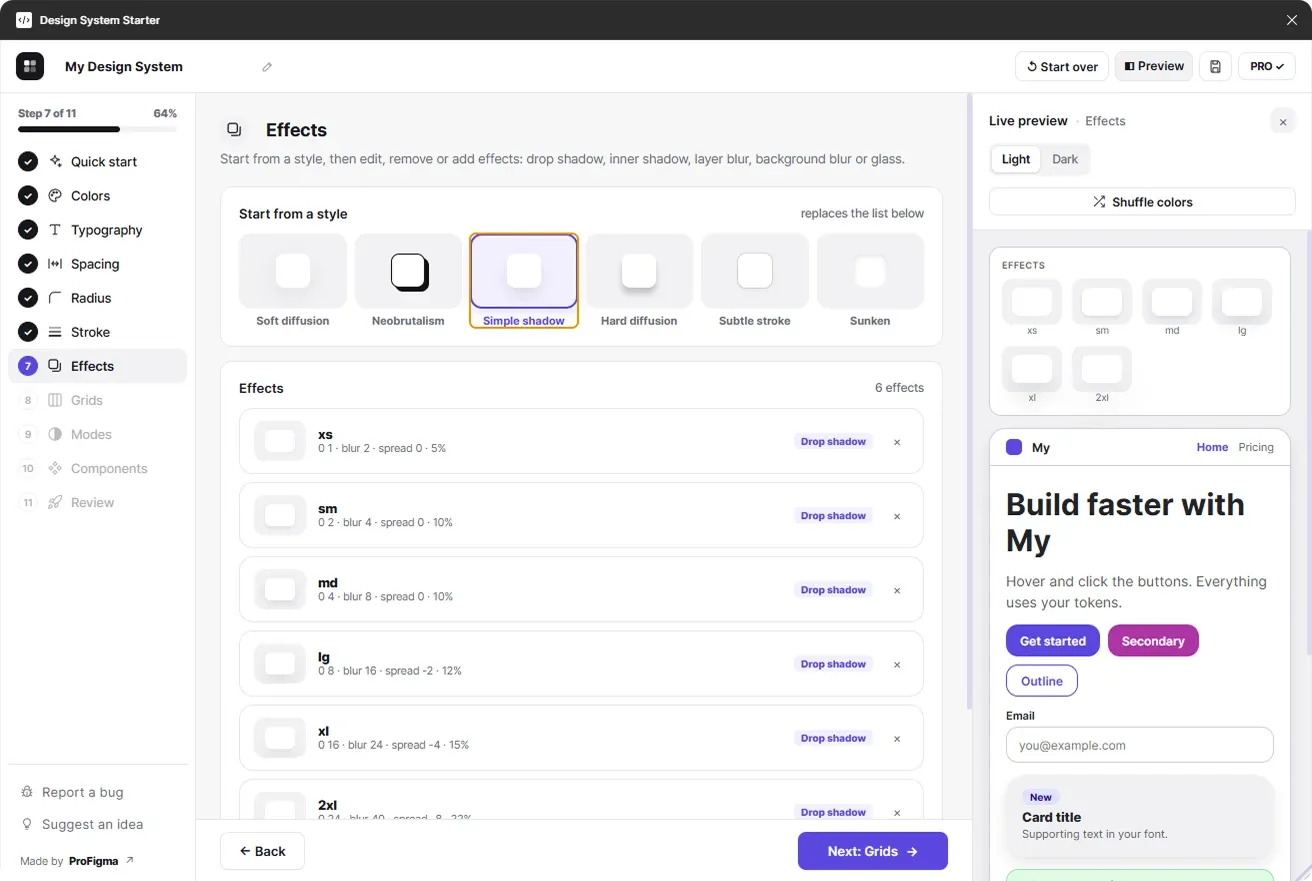Click the Drop shadow tag on the lg effect
The width and height of the screenshot is (1312, 881).
coord(833,664)
